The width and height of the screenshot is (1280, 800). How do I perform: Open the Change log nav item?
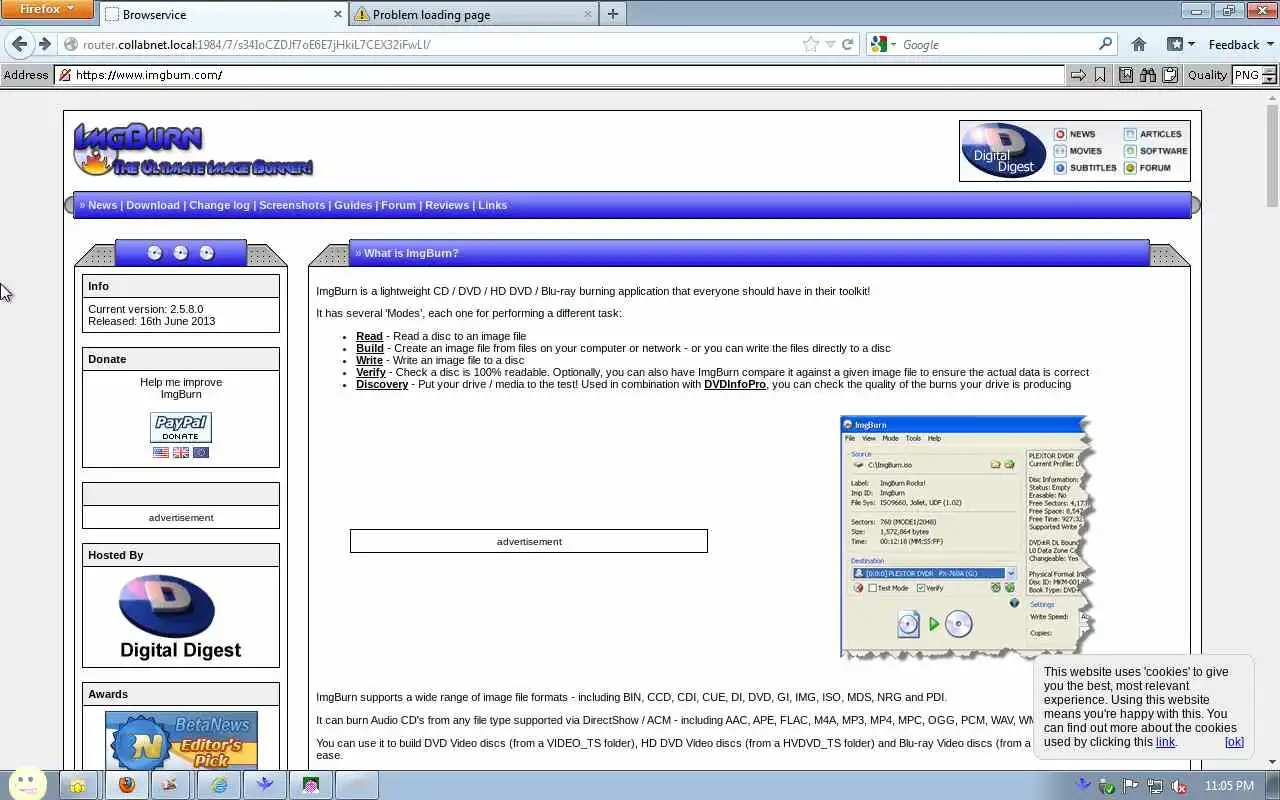pos(219,205)
